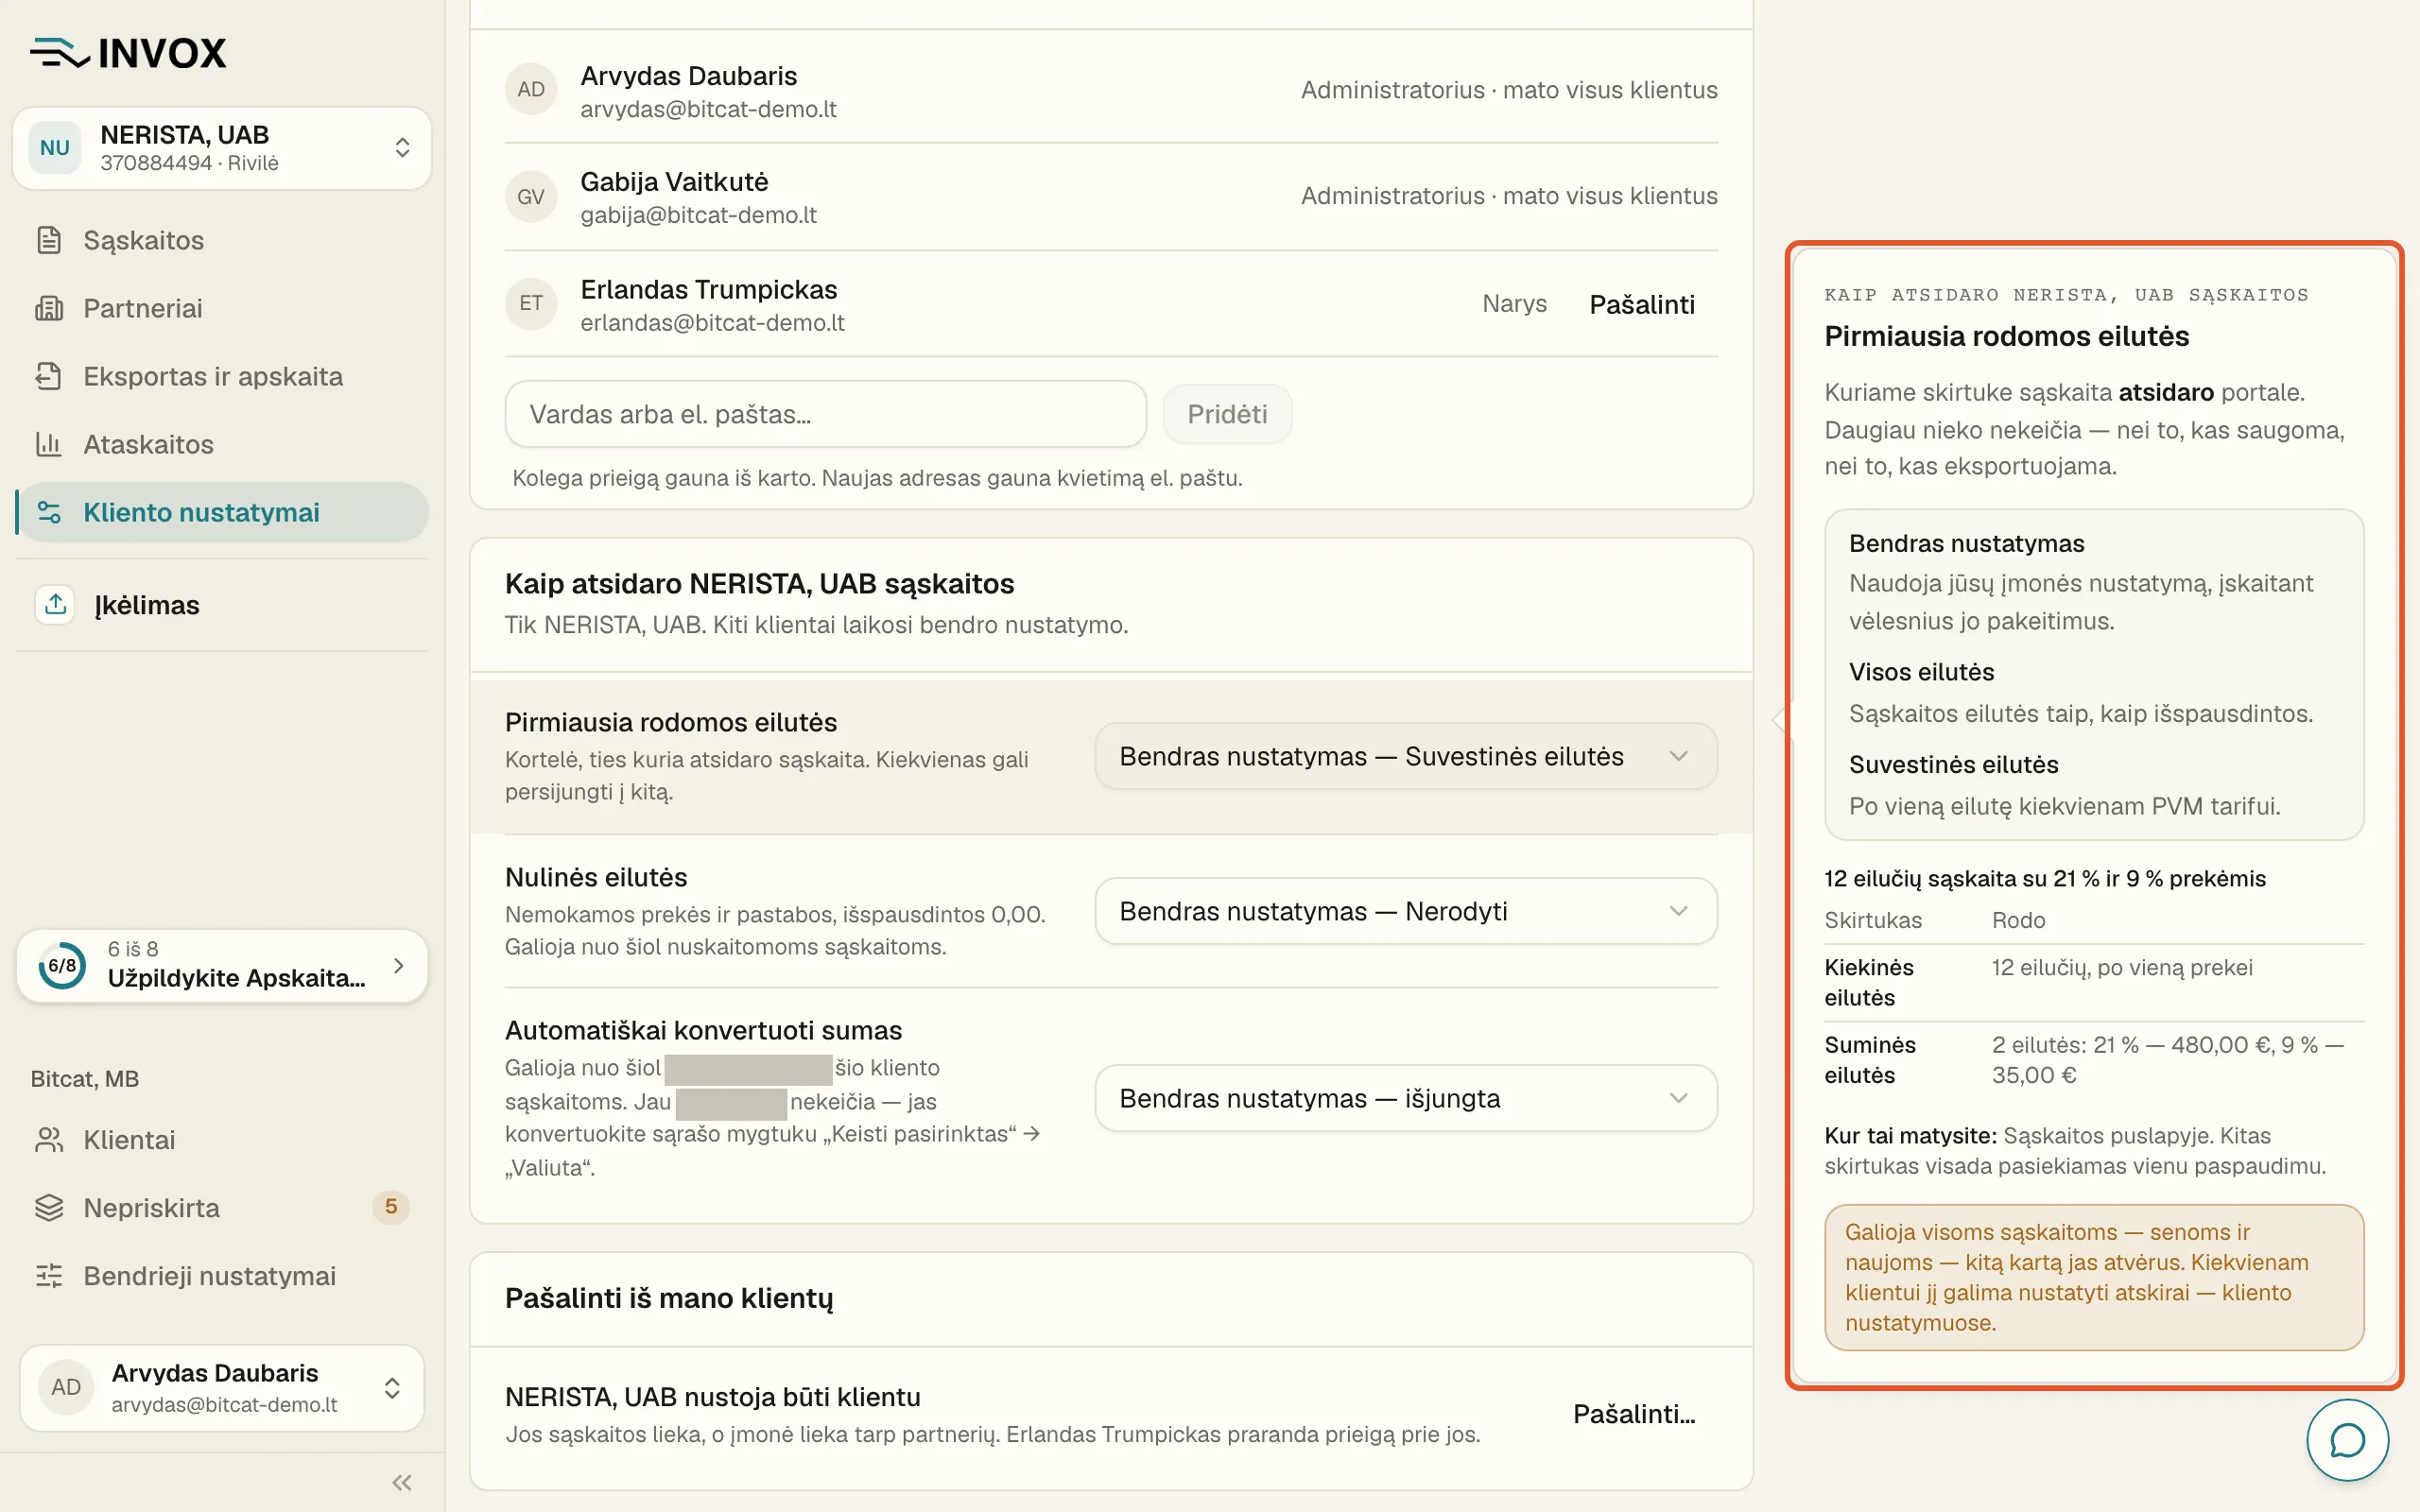Click the Suvestinės eilutės heading in help panel
The height and width of the screenshot is (1512, 2420).
1953,764
